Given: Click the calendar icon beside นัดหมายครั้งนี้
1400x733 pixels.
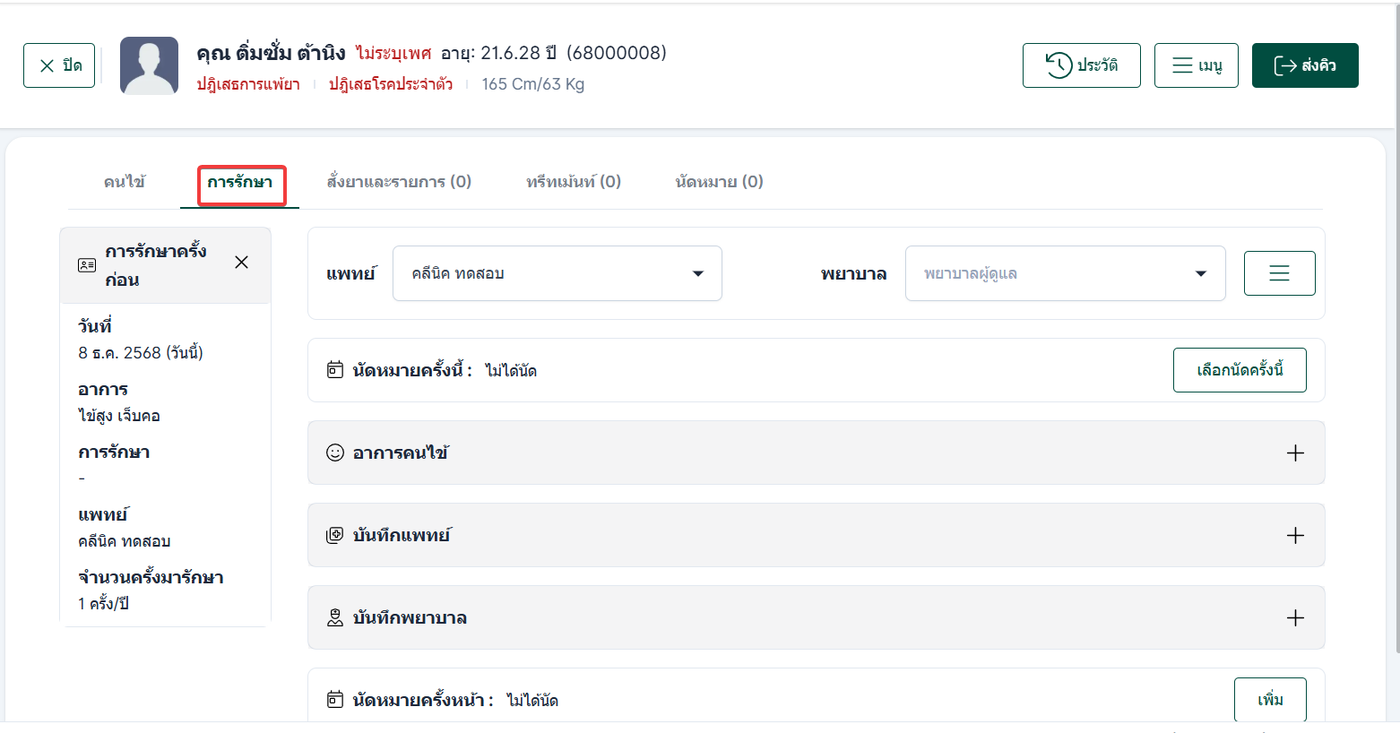Looking at the screenshot, I should coord(335,370).
